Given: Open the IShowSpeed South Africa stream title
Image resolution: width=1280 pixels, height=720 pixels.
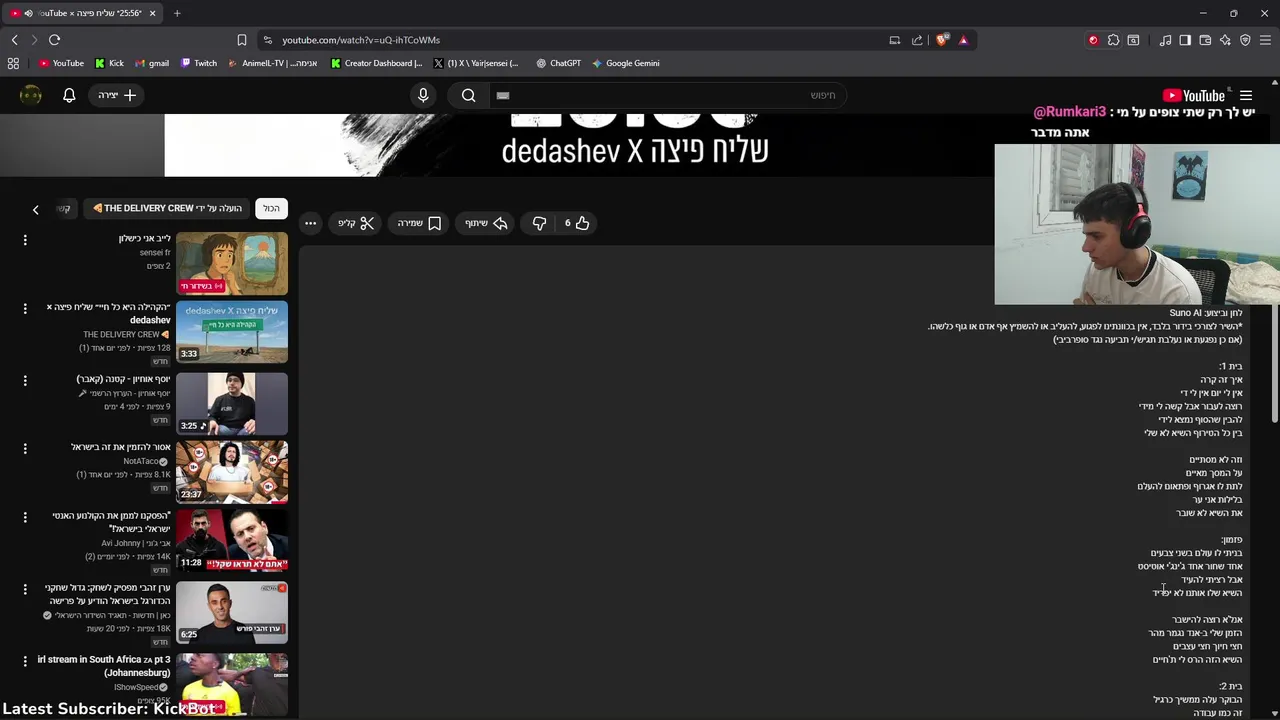Looking at the screenshot, I should (x=104, y=666).
